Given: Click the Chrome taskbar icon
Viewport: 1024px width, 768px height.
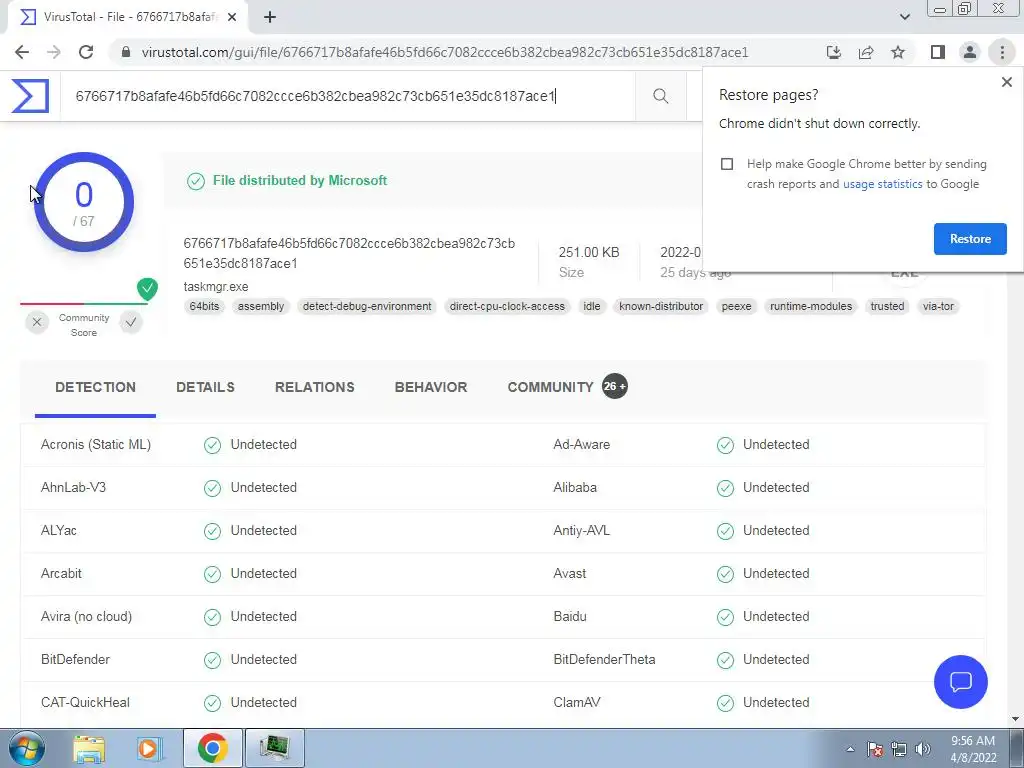Looking at the screenshot, I should tap(212, 748).
